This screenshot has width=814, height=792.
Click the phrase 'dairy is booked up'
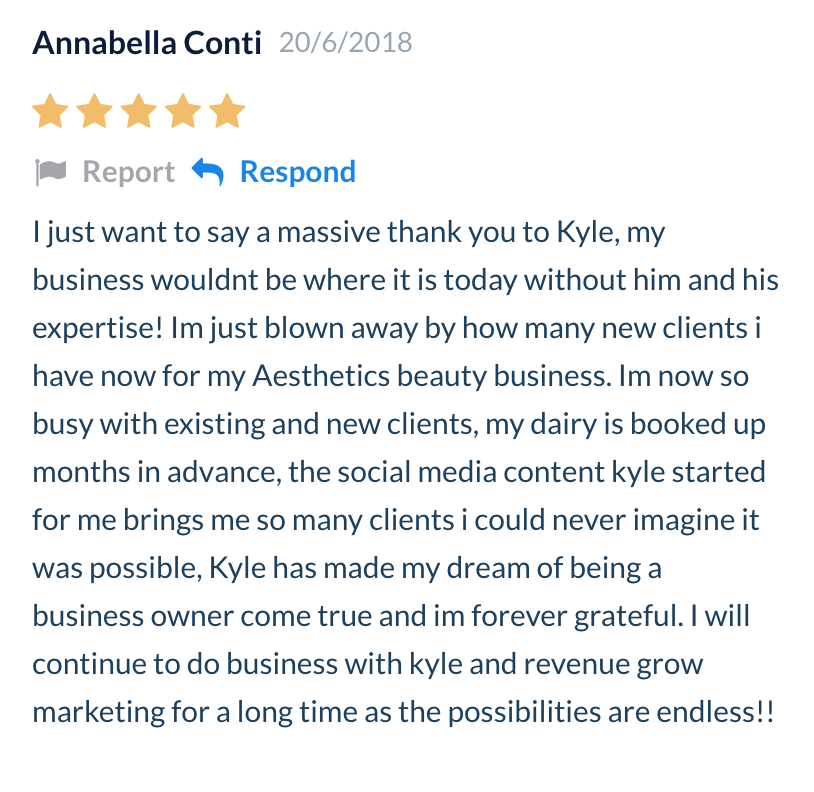[x=648, y=425]
